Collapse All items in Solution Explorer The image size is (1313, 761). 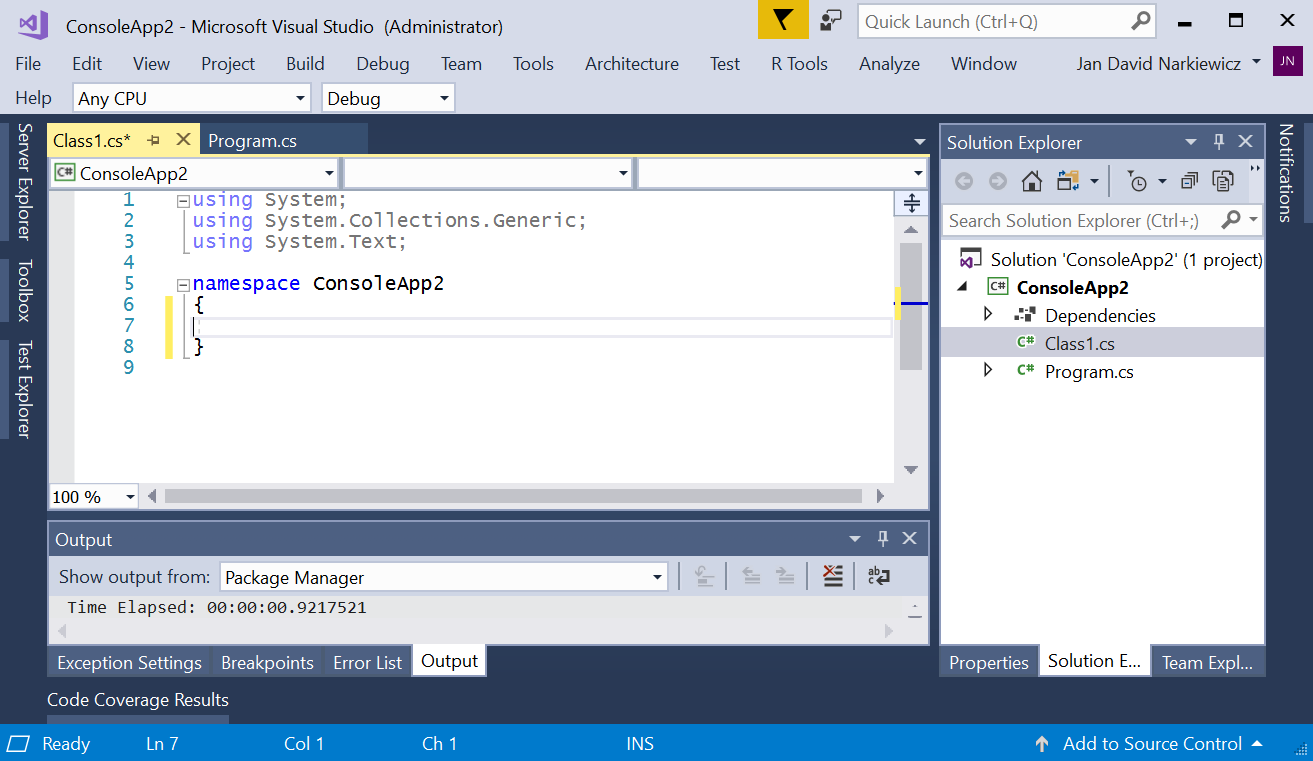(1188, 181)
